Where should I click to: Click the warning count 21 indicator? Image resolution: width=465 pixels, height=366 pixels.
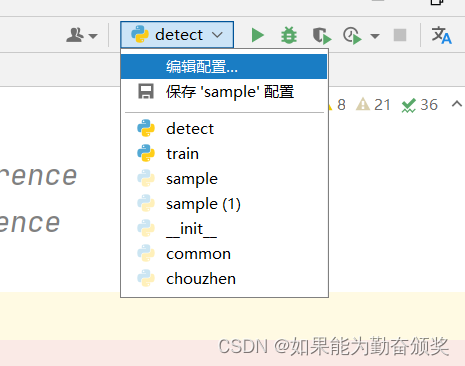[x=373, y=105]
